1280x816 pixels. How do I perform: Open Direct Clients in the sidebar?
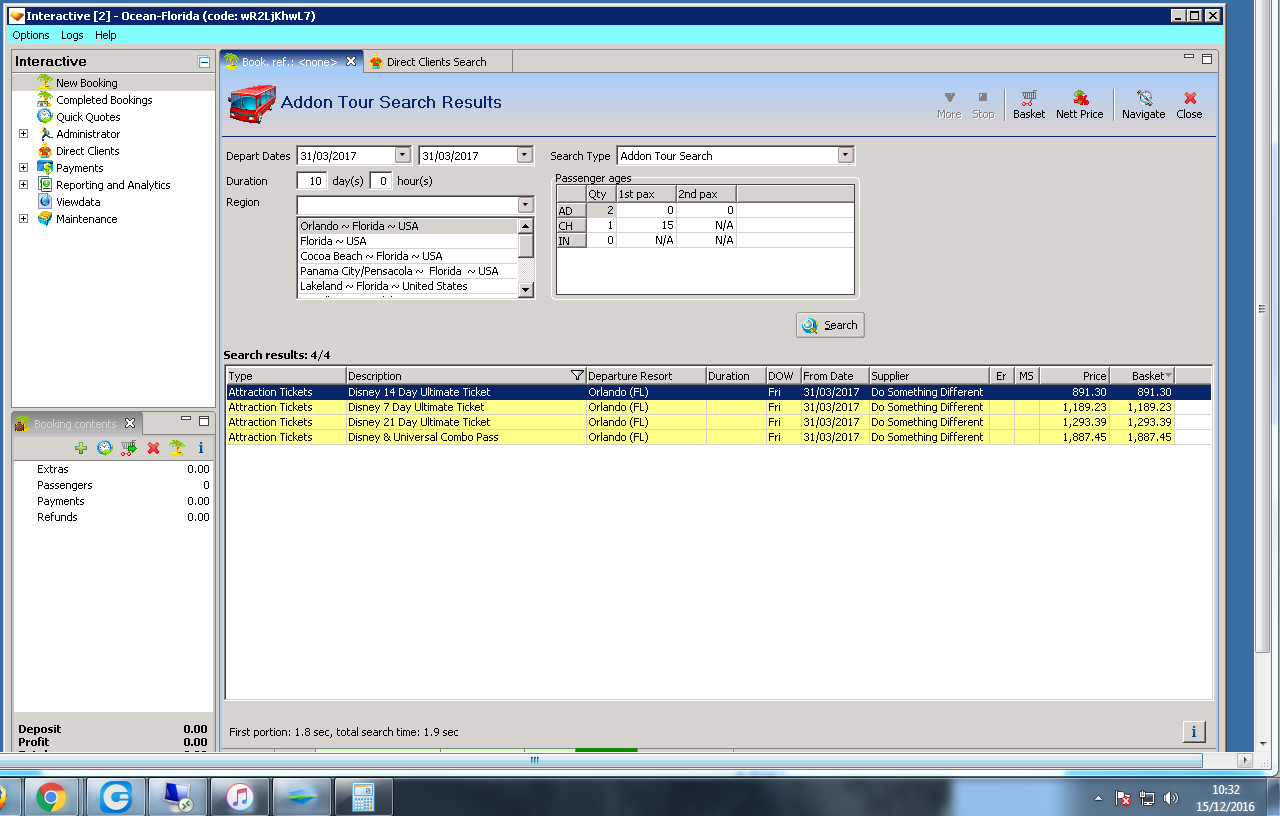point(87,151)
